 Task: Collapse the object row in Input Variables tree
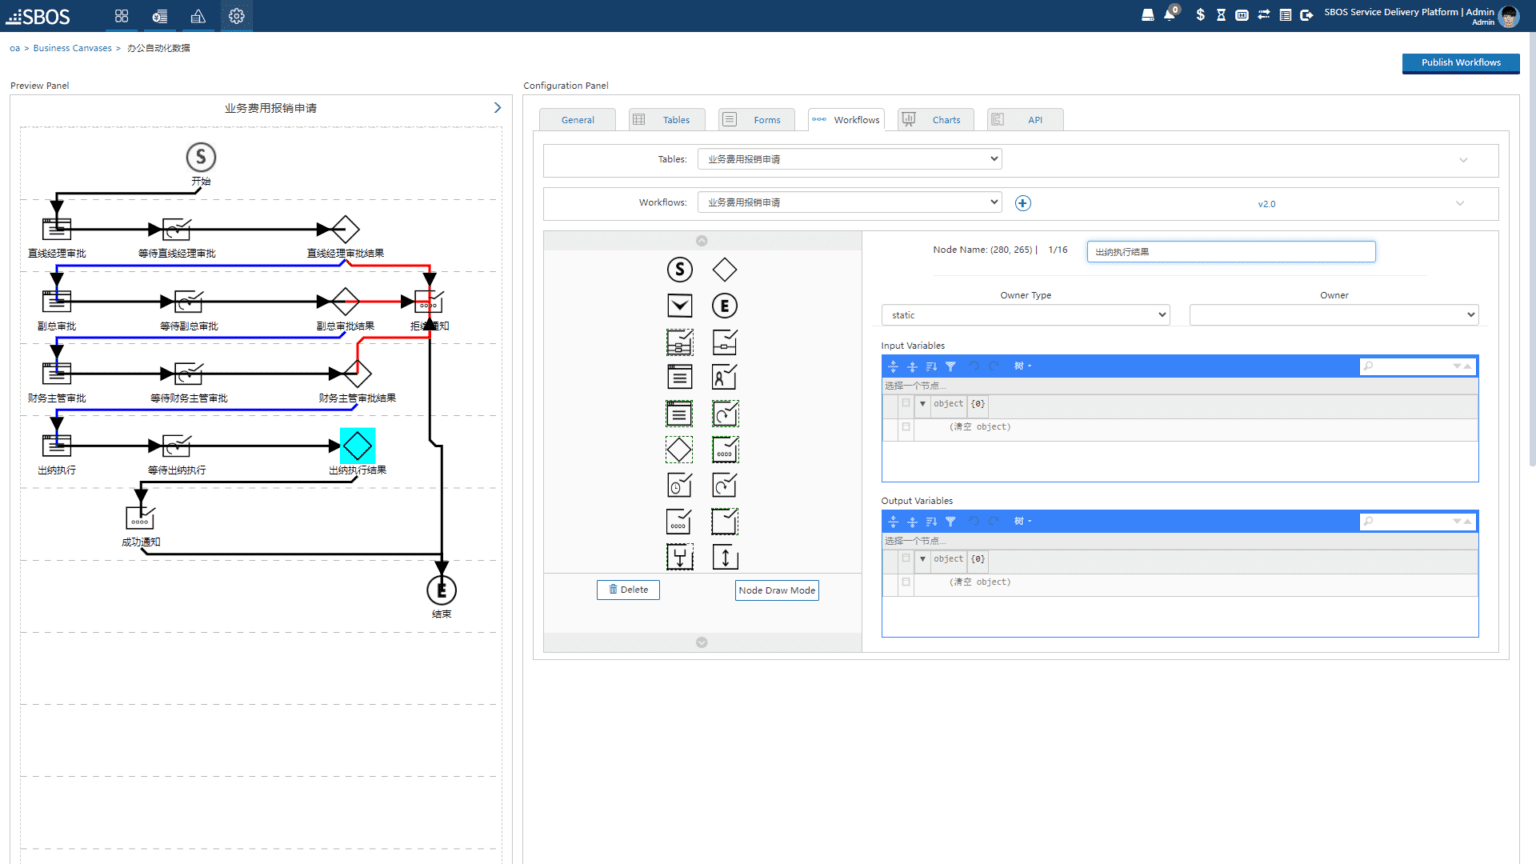[x=922, y=403]
